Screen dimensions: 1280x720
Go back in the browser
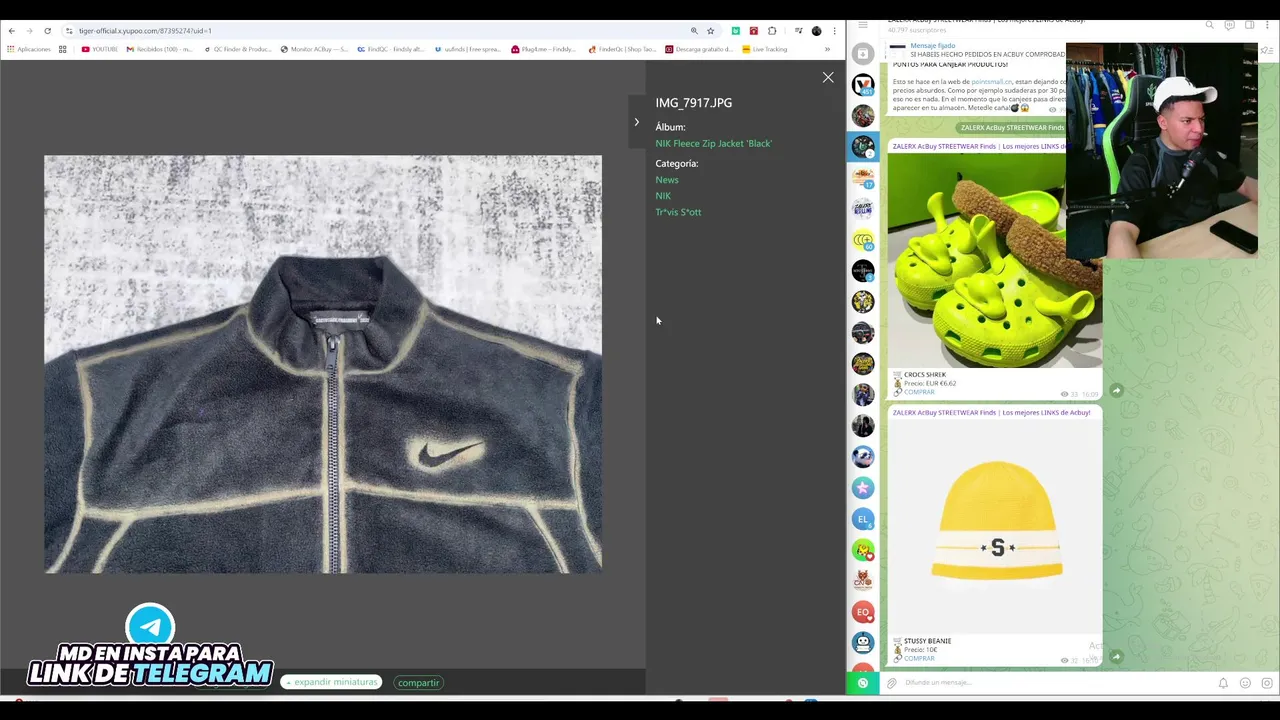point(12,31)
